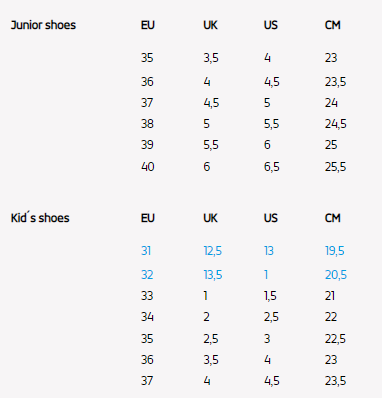Click Kid's EU size 33 cell

147,296
